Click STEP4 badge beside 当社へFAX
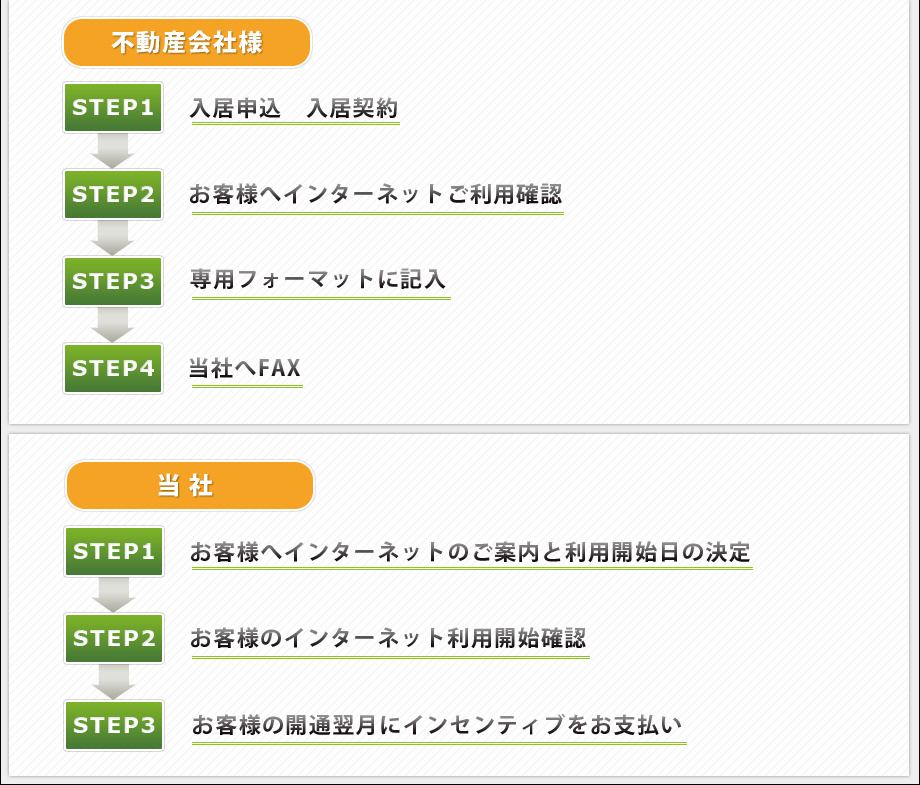Image resolution: width=920 pixels, height=785 pixels. [113, 368]
